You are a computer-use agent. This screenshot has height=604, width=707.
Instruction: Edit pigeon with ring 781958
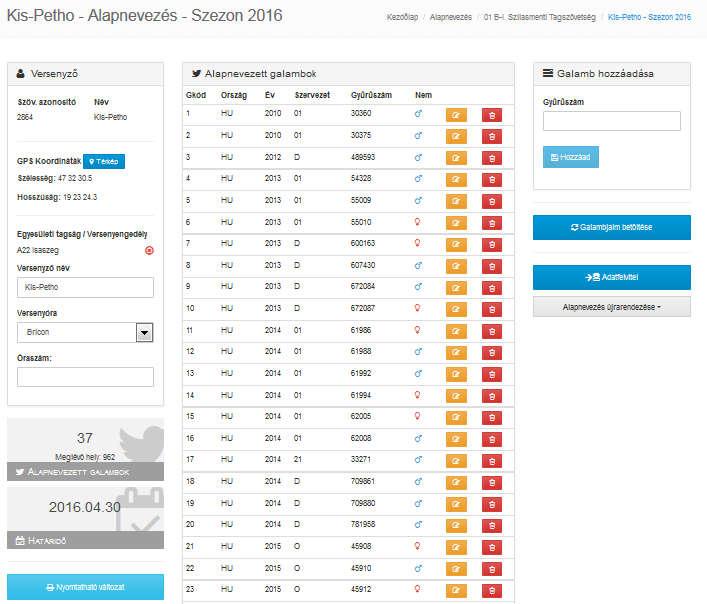[456, 526]
